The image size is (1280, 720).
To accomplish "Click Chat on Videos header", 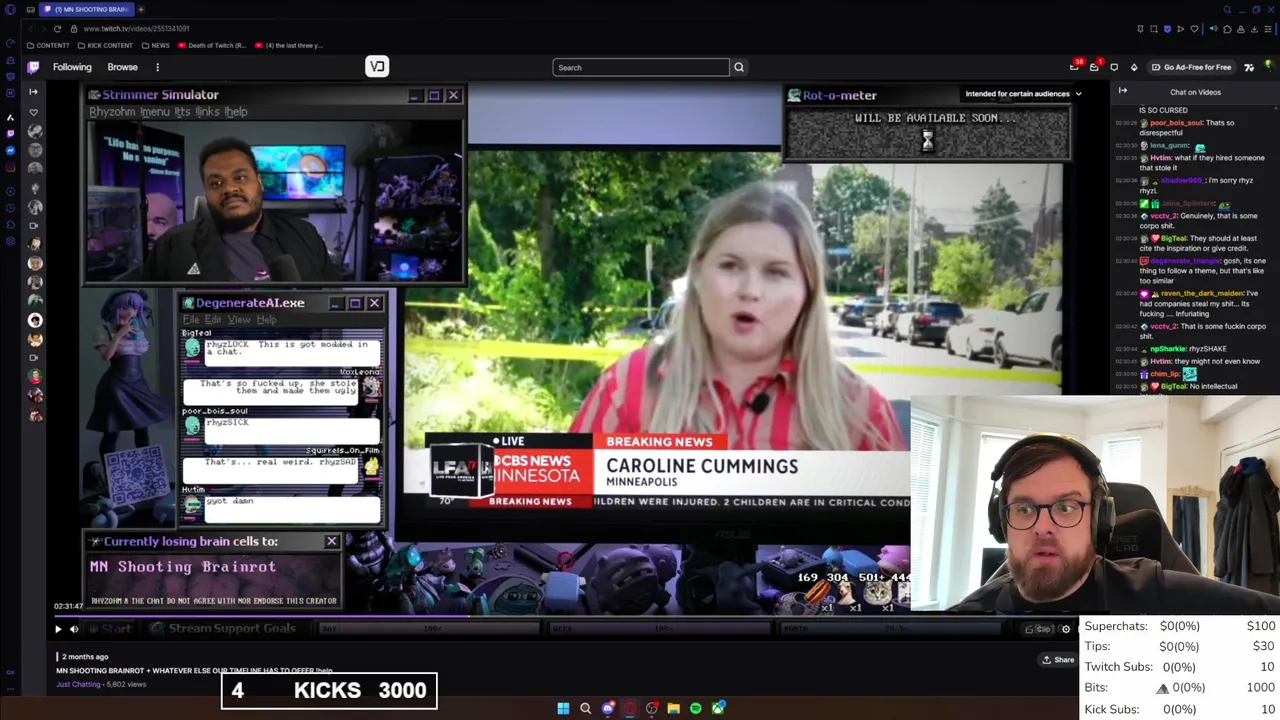I will click(x=1195, y=92).
